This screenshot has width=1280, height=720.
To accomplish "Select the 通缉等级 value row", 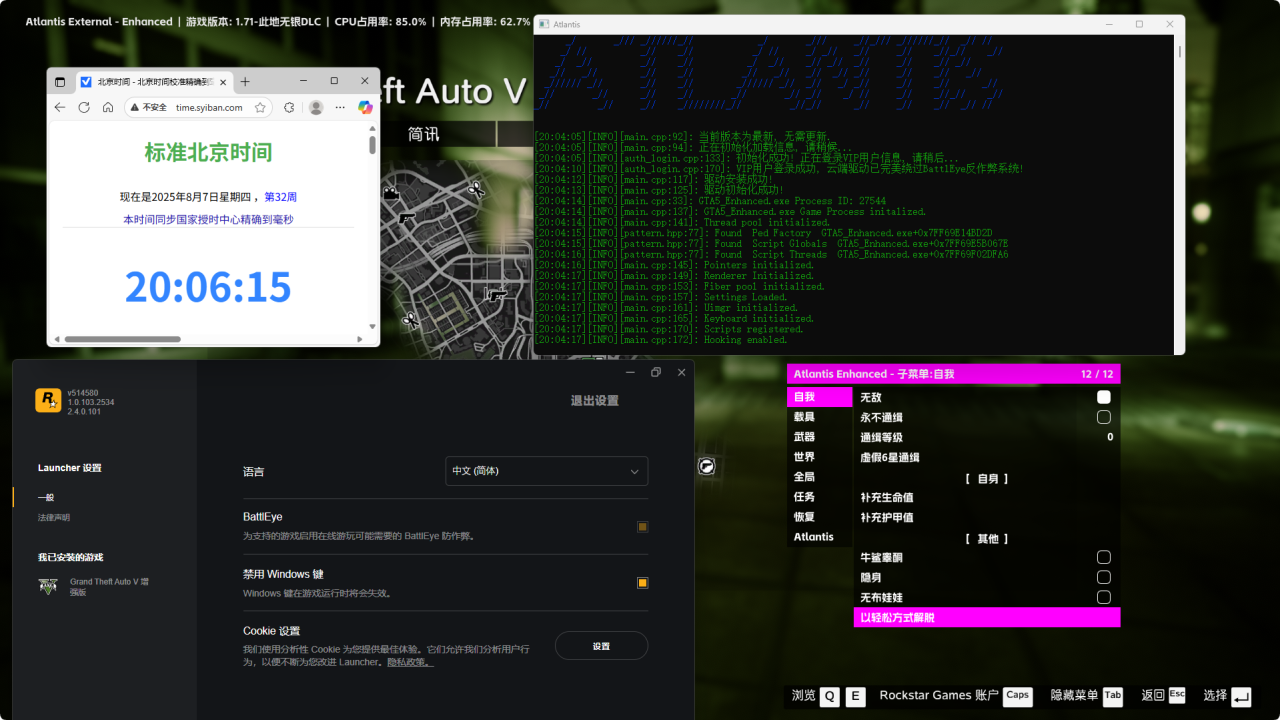I will (x=987, y=437).
